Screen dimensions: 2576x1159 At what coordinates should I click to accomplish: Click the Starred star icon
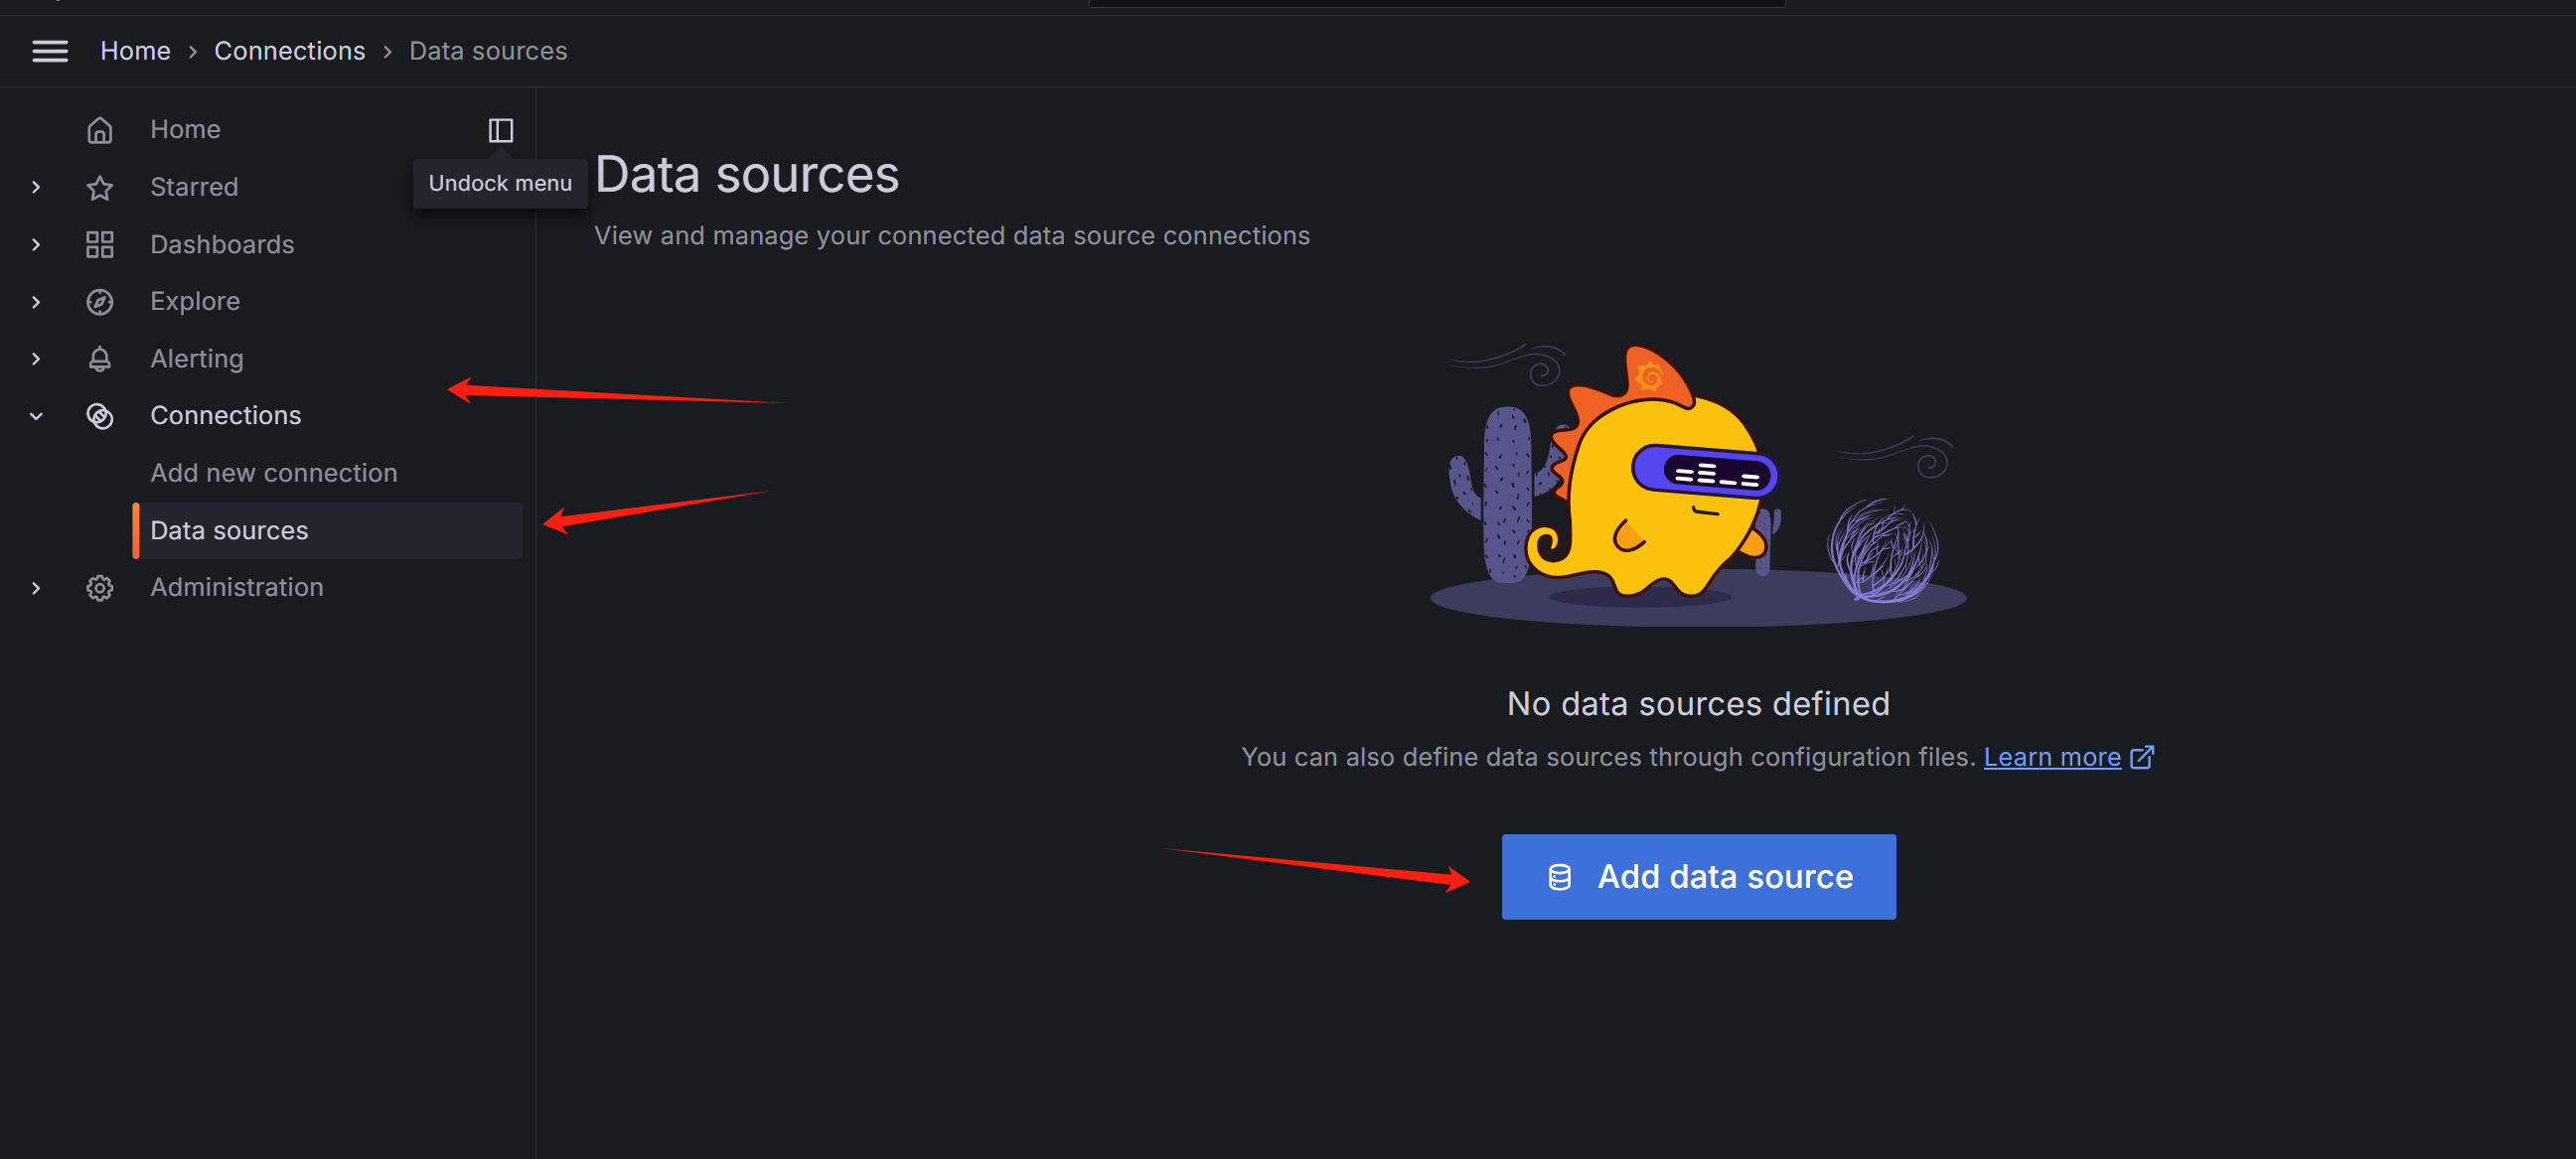click(100, 187)
